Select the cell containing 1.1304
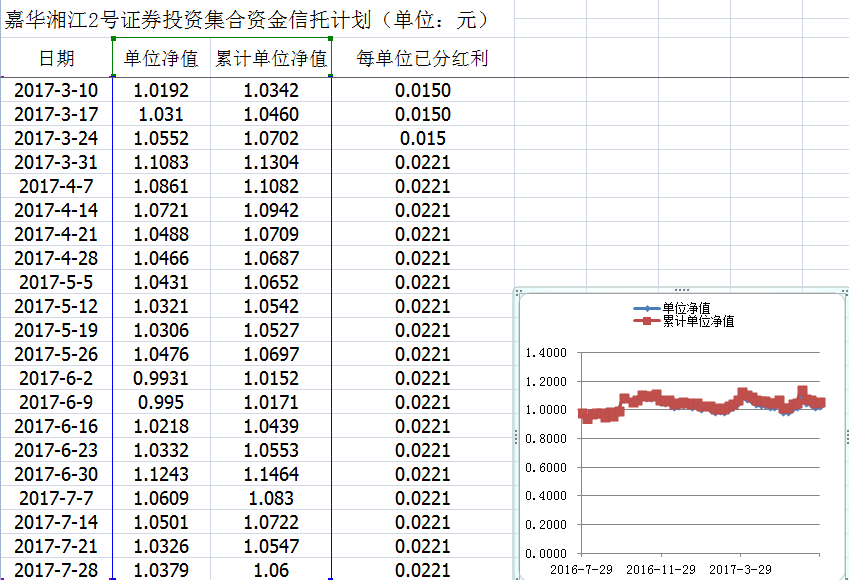This screenshot has height=580, width=849. coord(272,163)
